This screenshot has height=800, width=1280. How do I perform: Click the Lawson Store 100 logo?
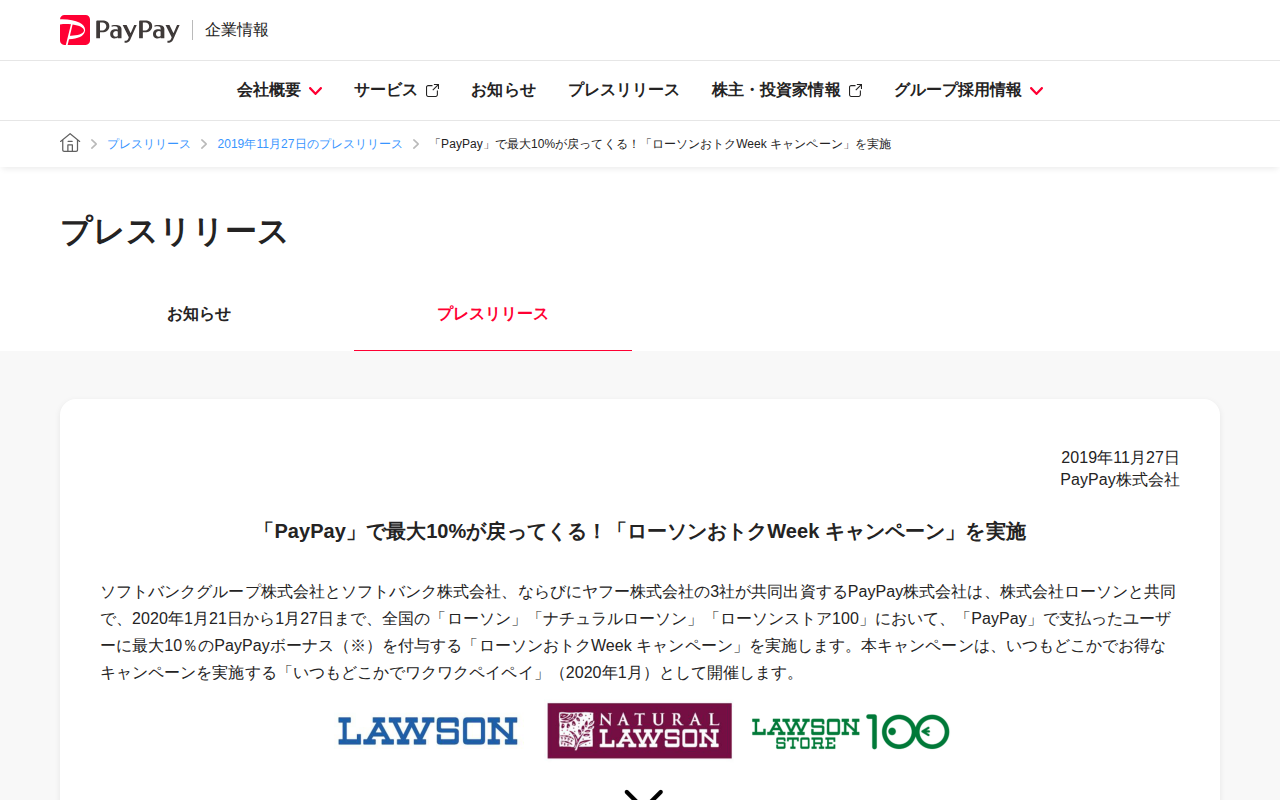coord(850,731)
